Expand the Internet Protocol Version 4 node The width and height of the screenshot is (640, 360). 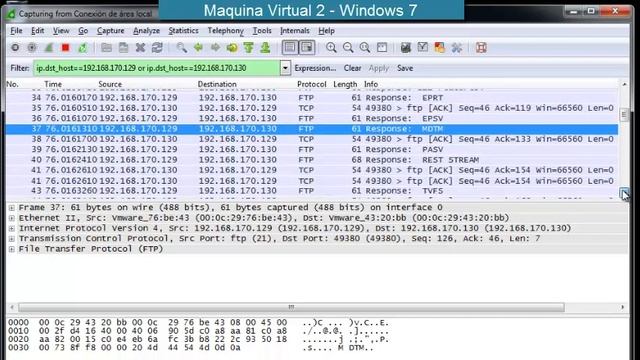click(x=12, y=229)
